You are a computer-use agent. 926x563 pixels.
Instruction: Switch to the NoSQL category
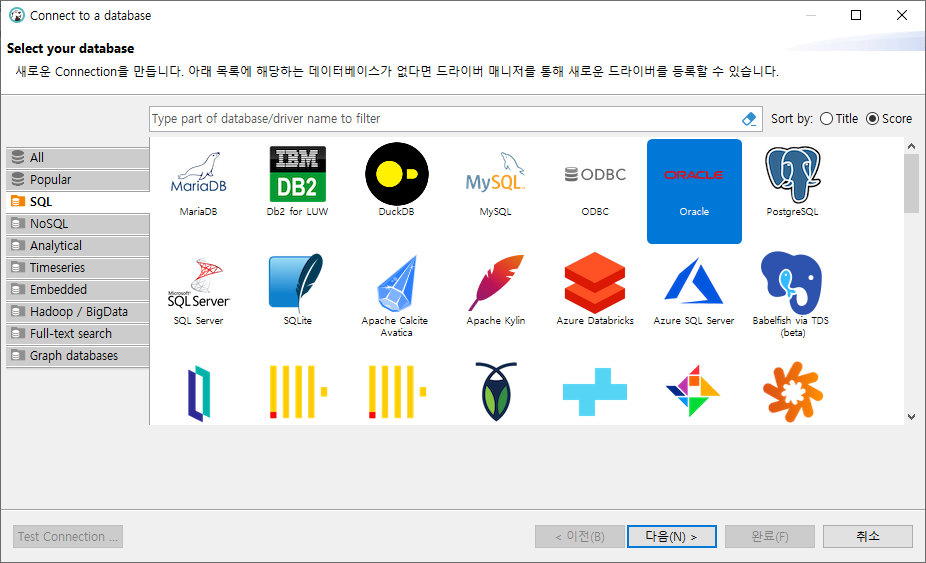[x=77, y=224]
